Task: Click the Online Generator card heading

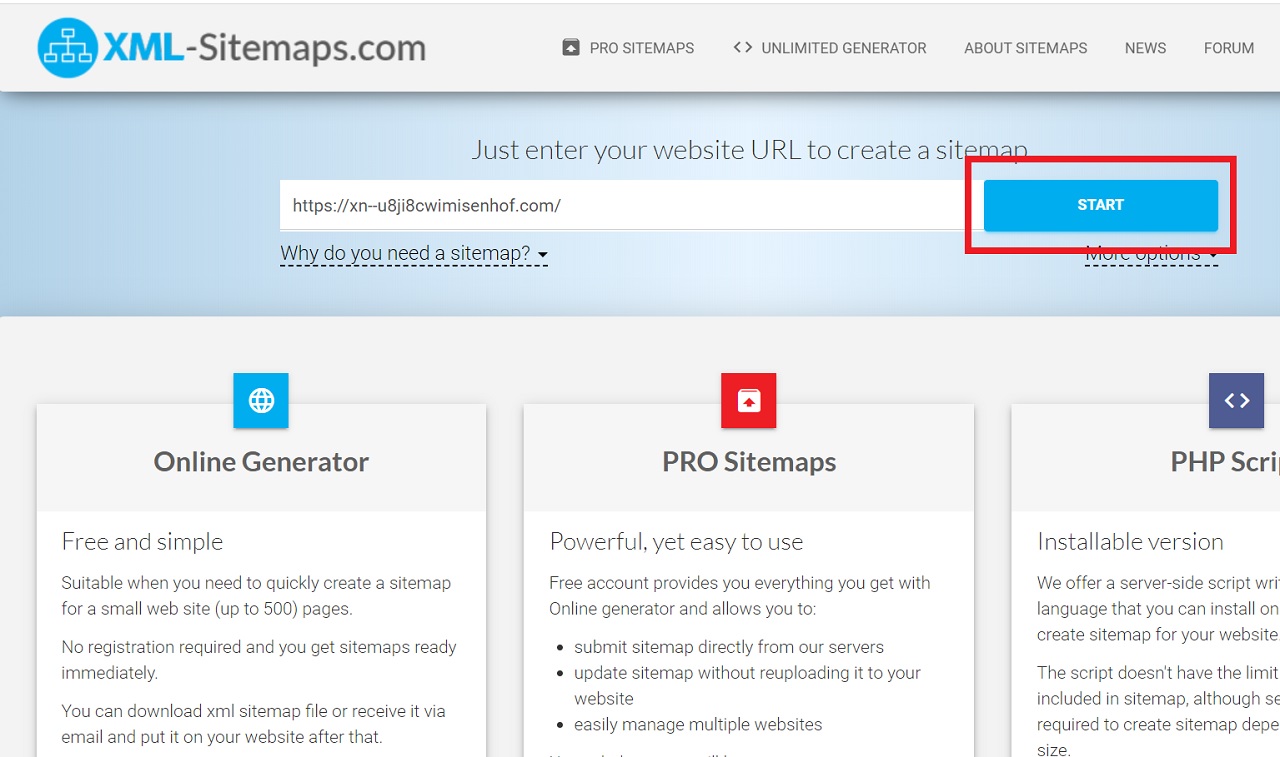Action: click(x=261, y=462)
